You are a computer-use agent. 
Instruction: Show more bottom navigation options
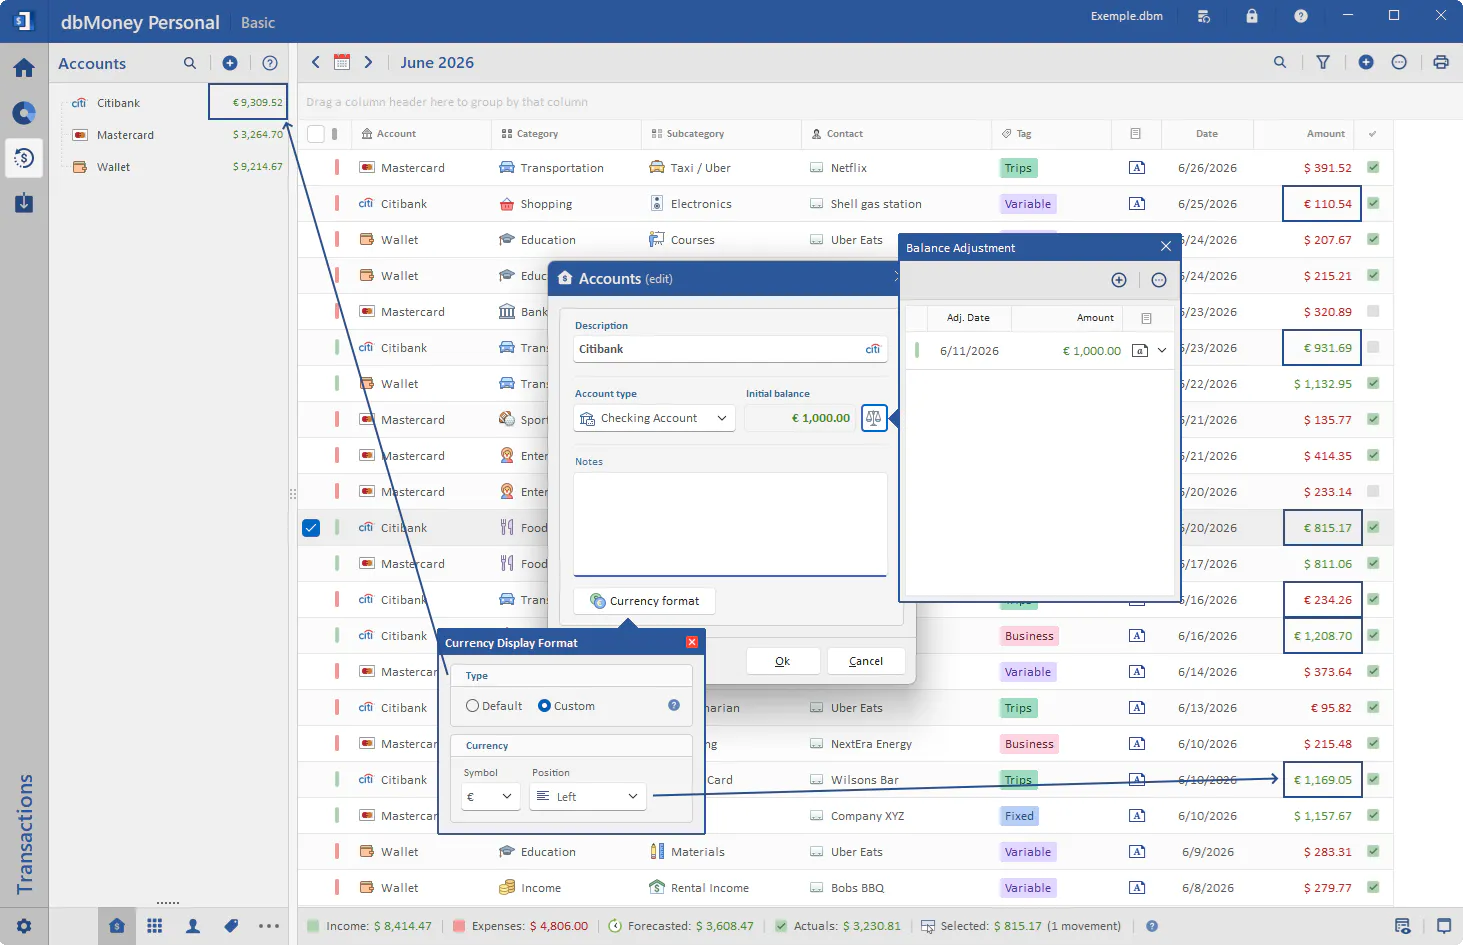[x=269, y=926]
